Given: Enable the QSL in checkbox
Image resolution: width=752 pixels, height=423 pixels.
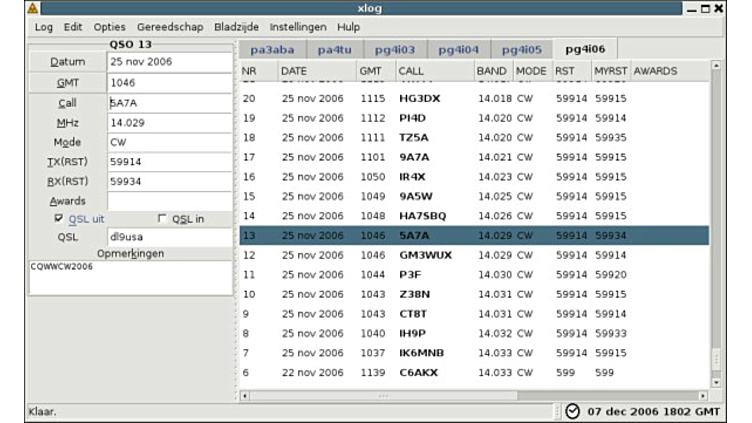Looking at the screenshot, I should tap(163, 219).
